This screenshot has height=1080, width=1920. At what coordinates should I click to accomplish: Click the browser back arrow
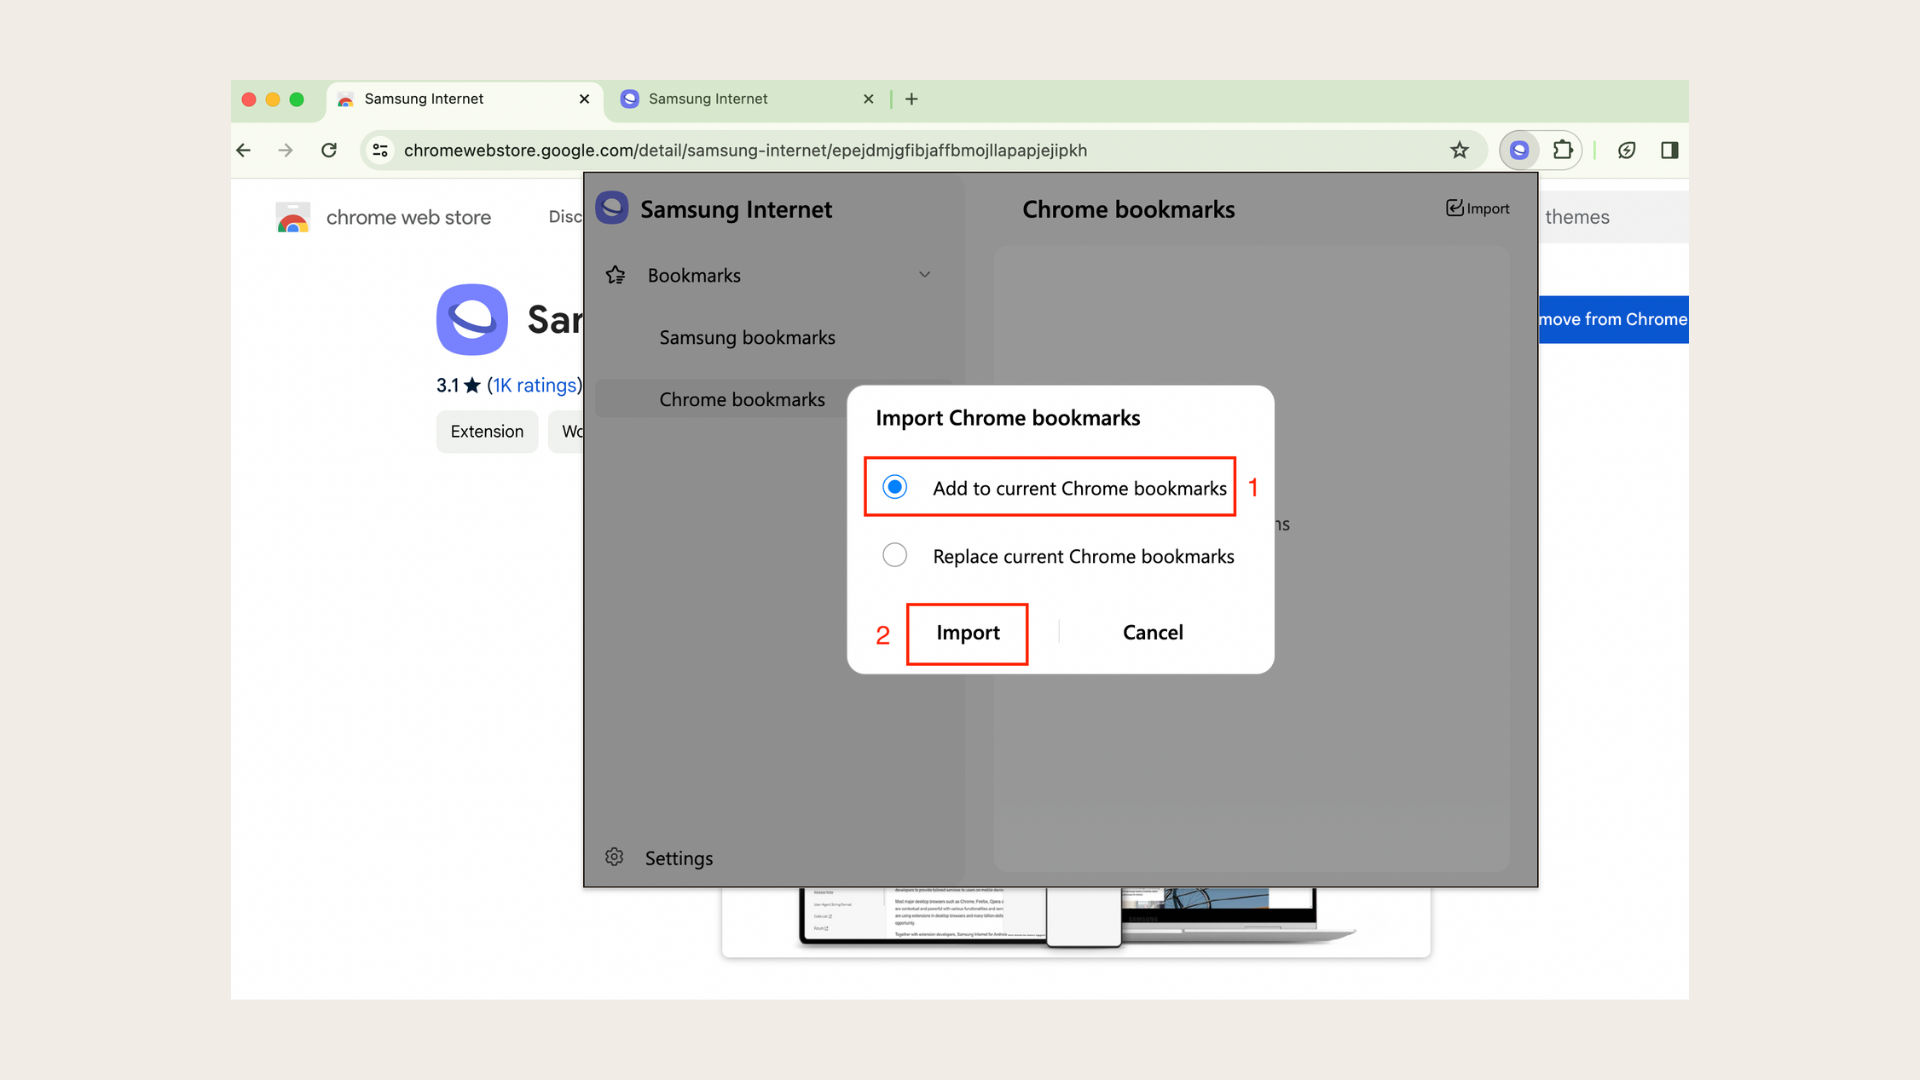pos(244,150)
